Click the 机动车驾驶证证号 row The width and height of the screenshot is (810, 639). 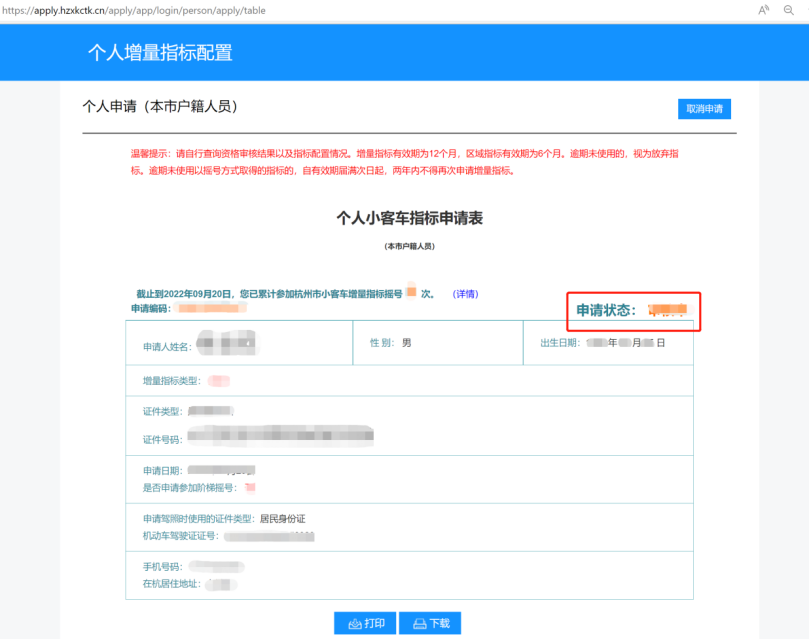click(230, 536)
